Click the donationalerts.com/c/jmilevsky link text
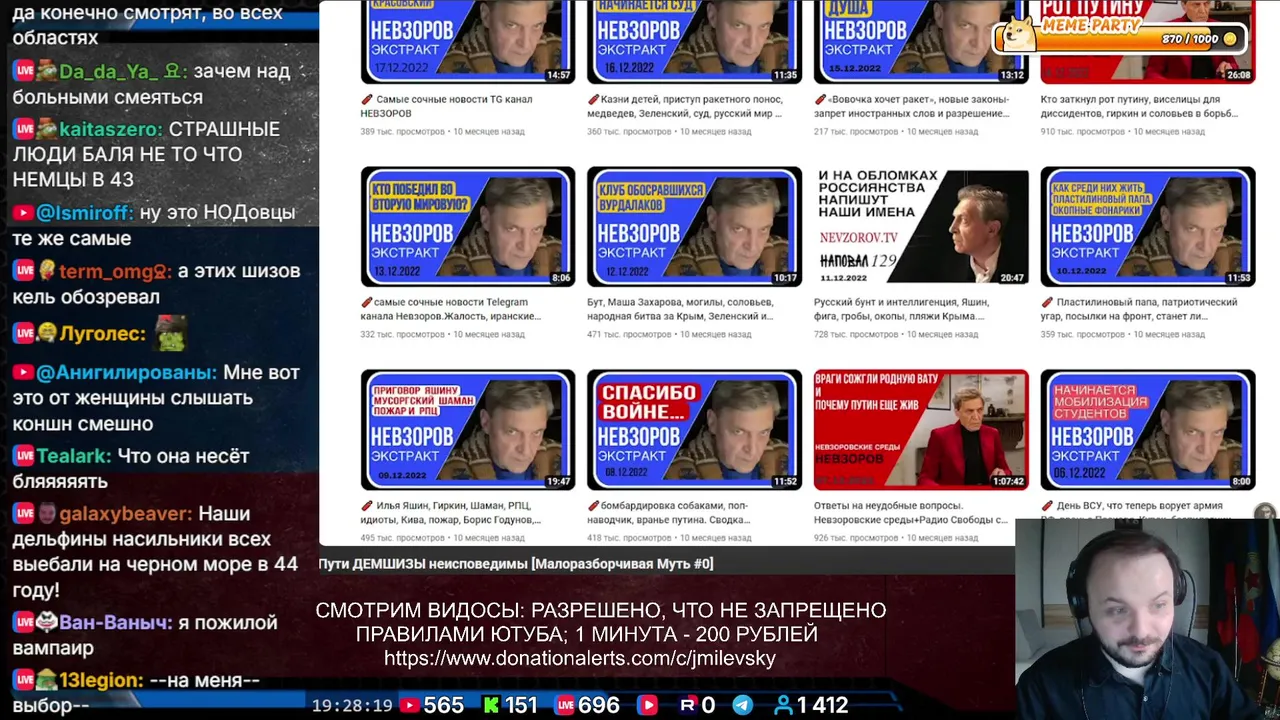1280x720 pixels. [x=580, y=659]
